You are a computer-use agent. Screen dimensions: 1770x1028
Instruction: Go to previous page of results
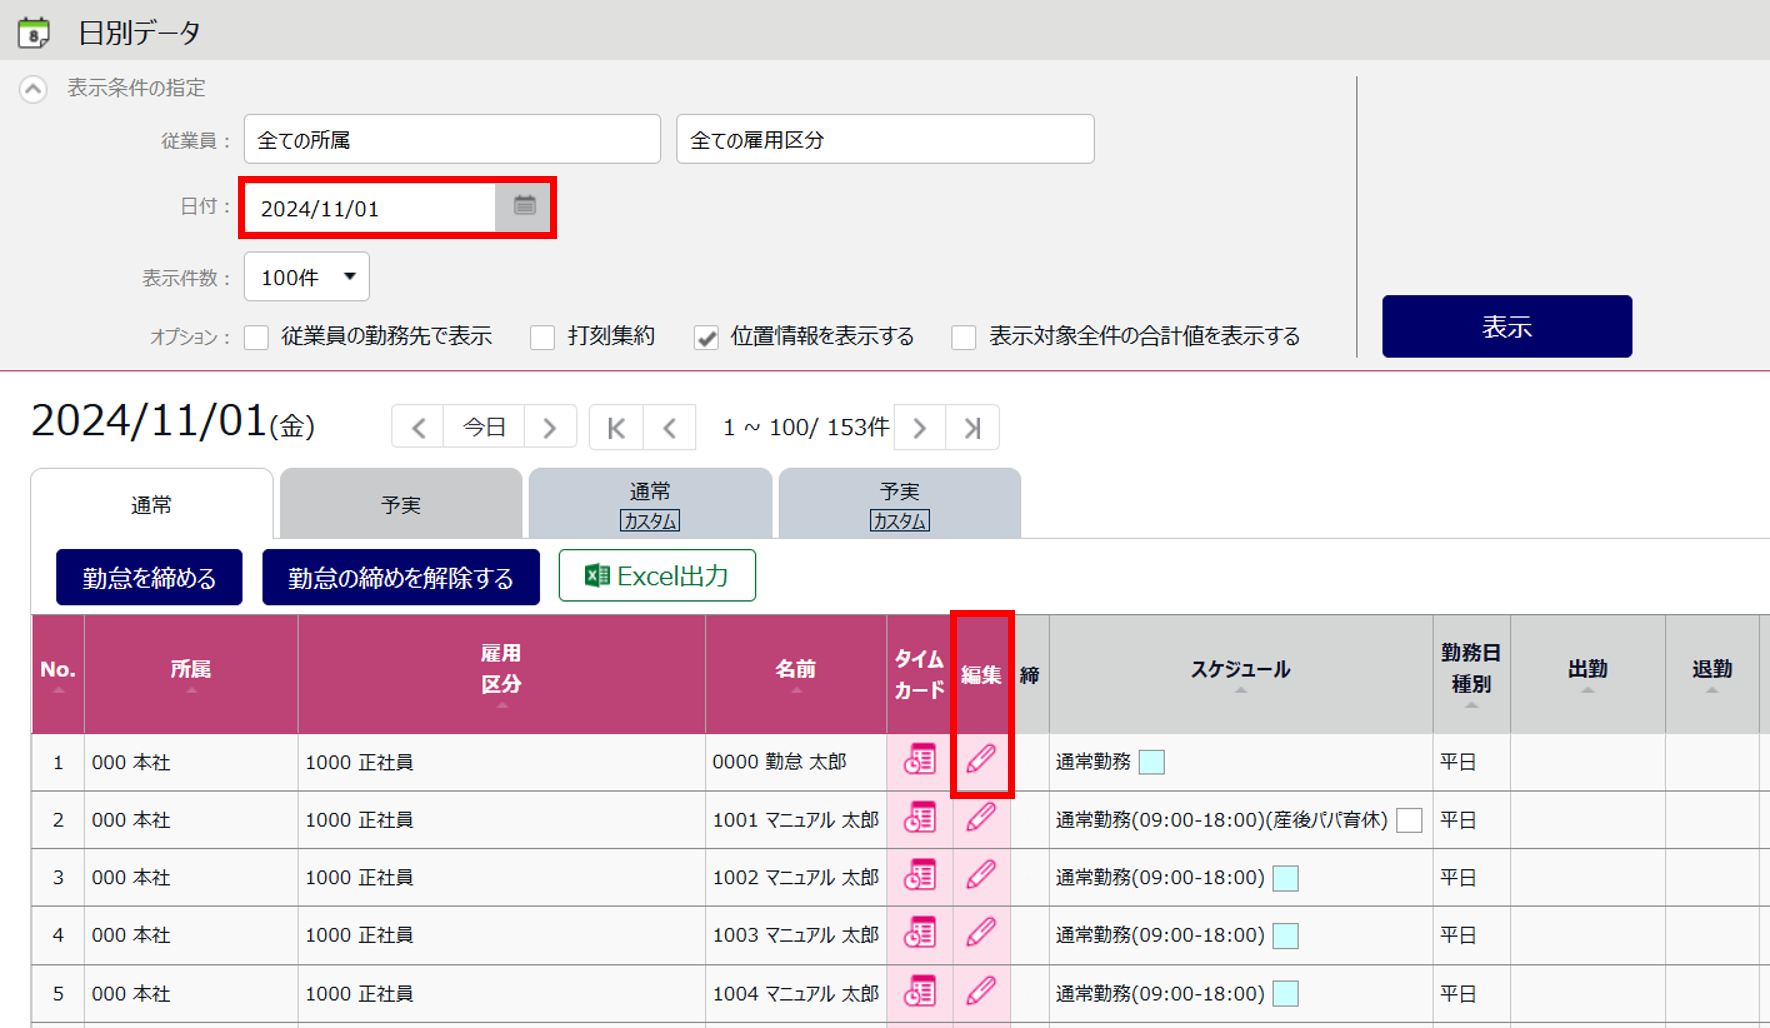coord(670,428)
